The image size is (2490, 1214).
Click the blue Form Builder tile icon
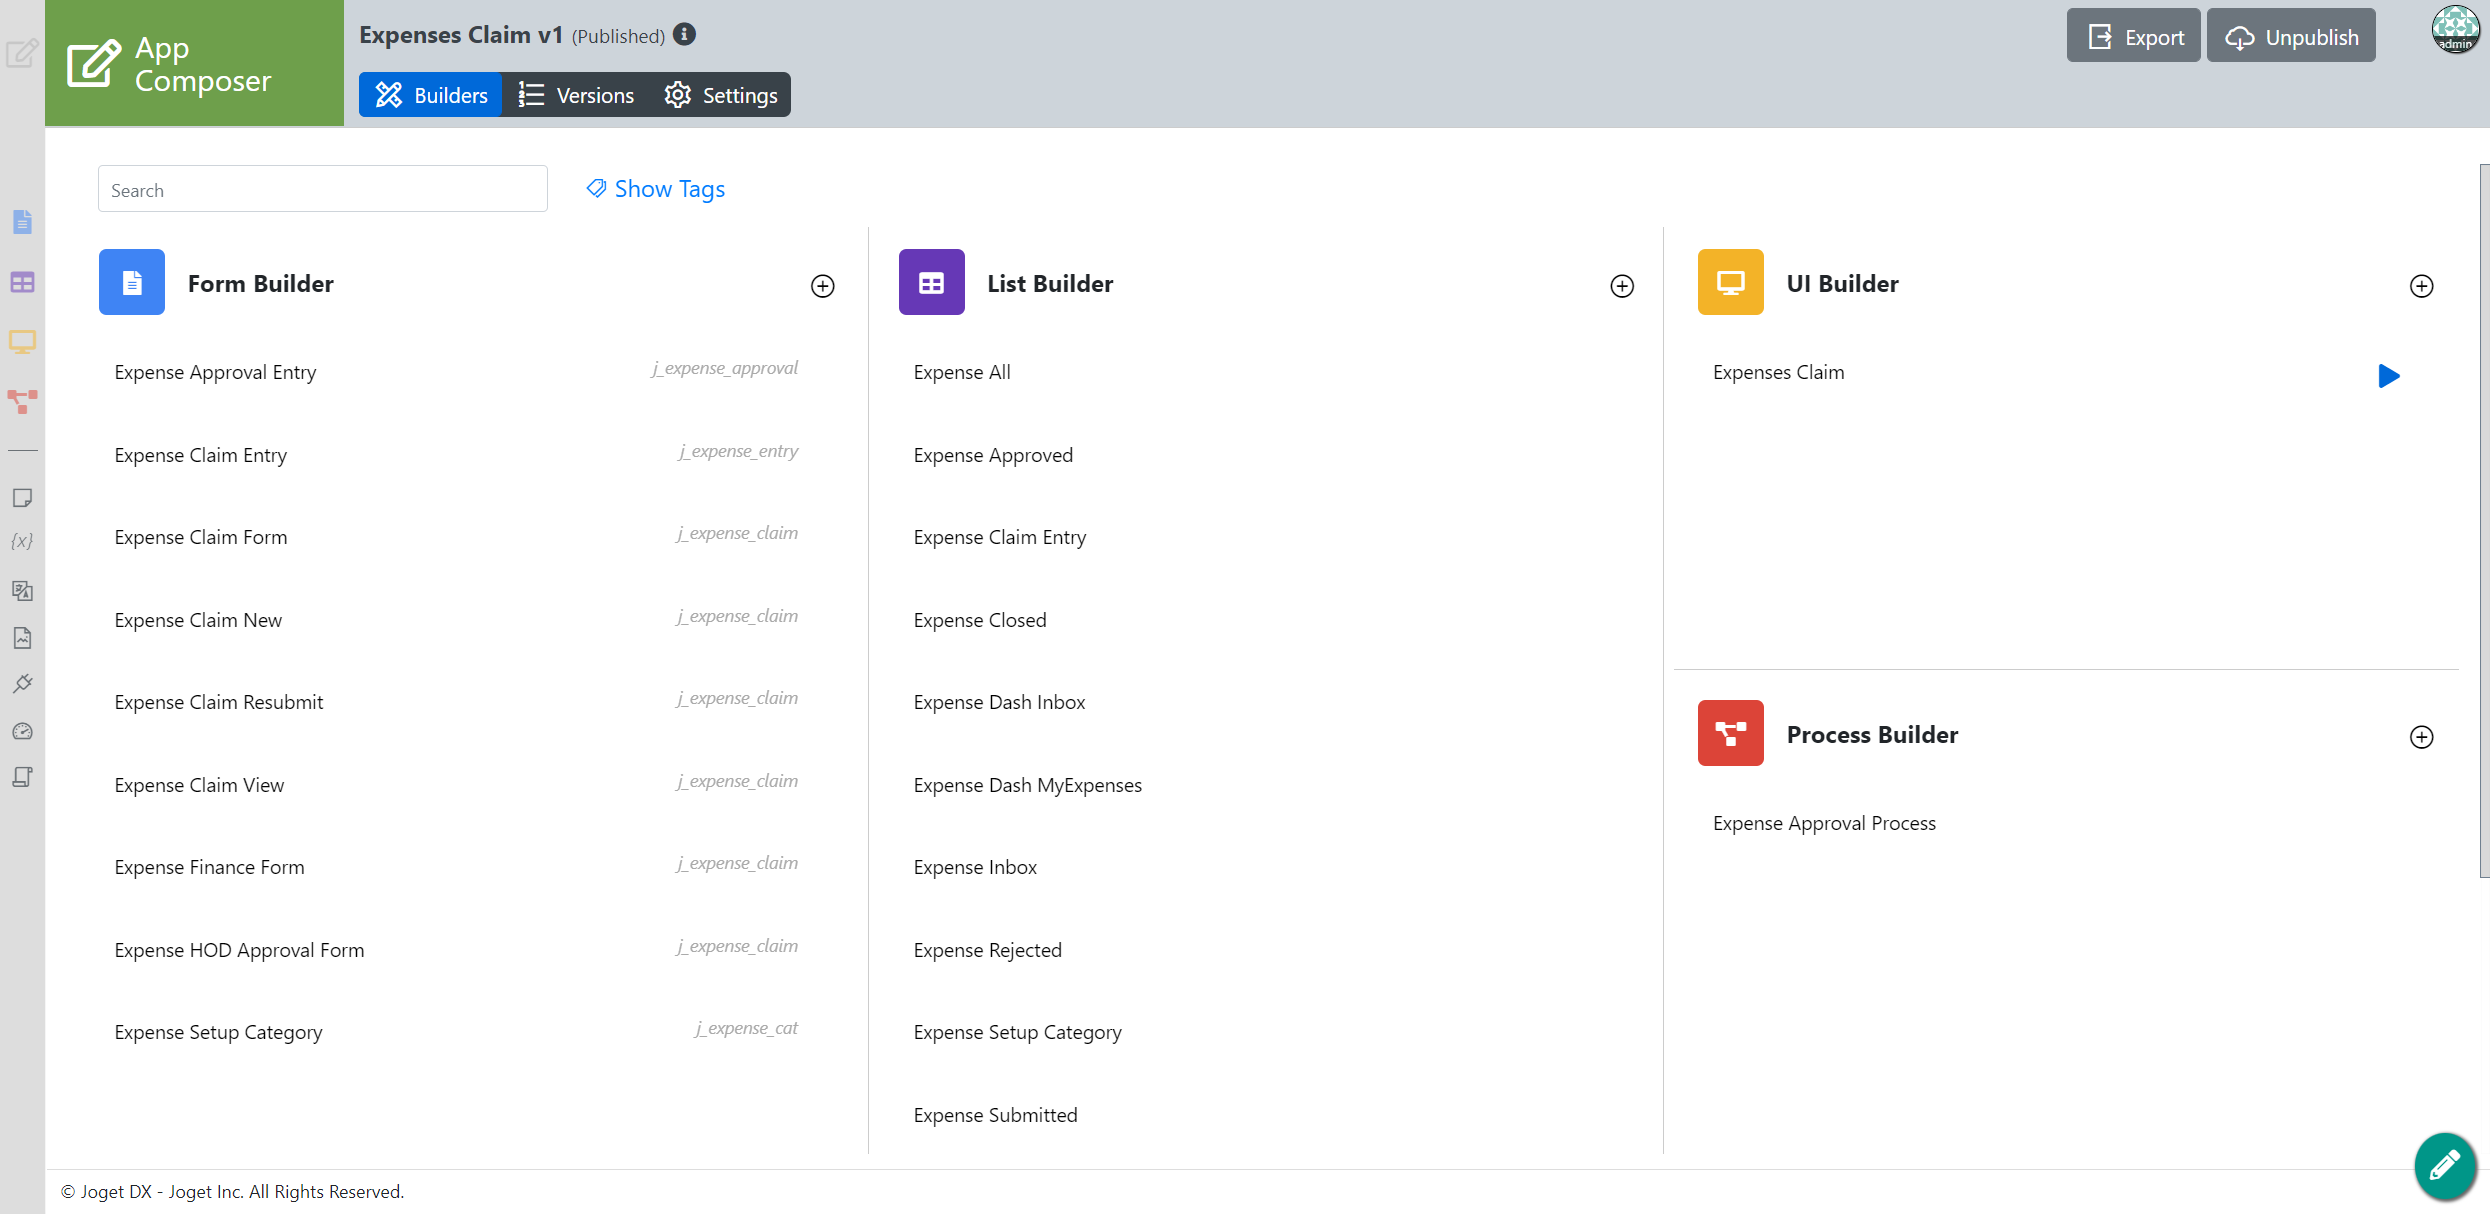coord(132,282)
